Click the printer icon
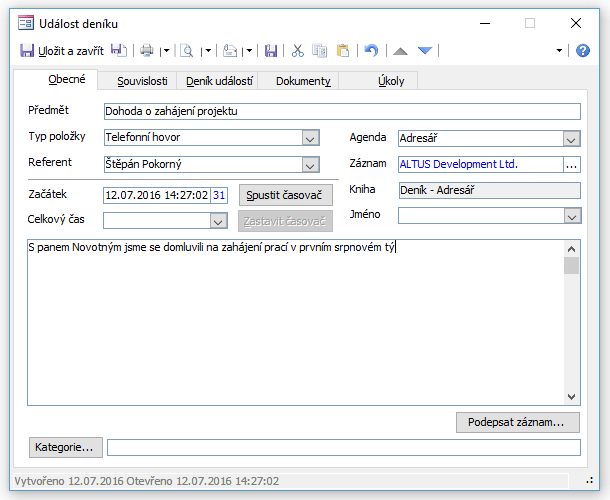 (x=147, y=51)
